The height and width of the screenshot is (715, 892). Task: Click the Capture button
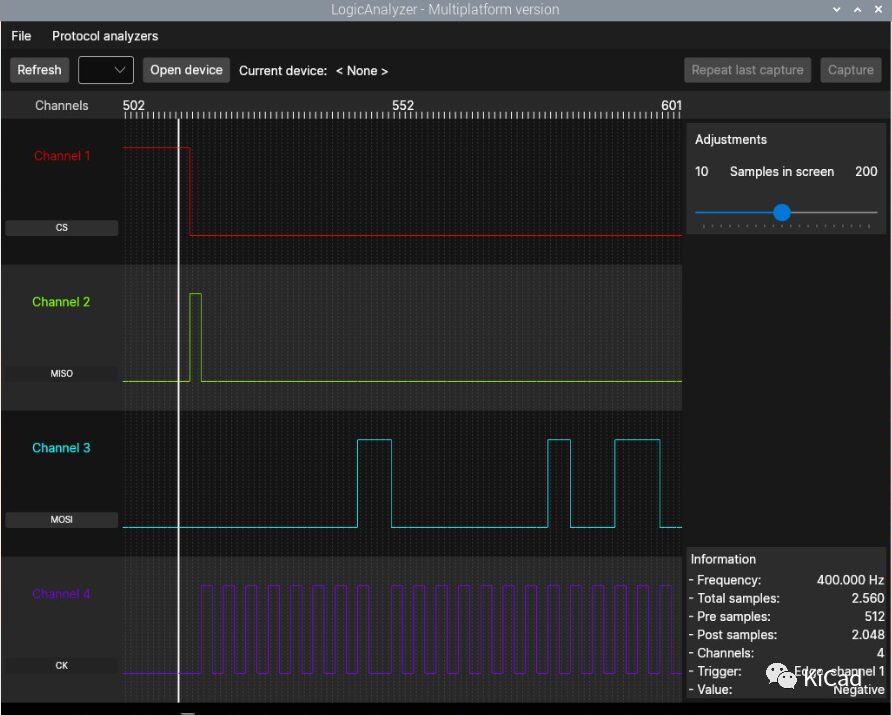(850, 70)
